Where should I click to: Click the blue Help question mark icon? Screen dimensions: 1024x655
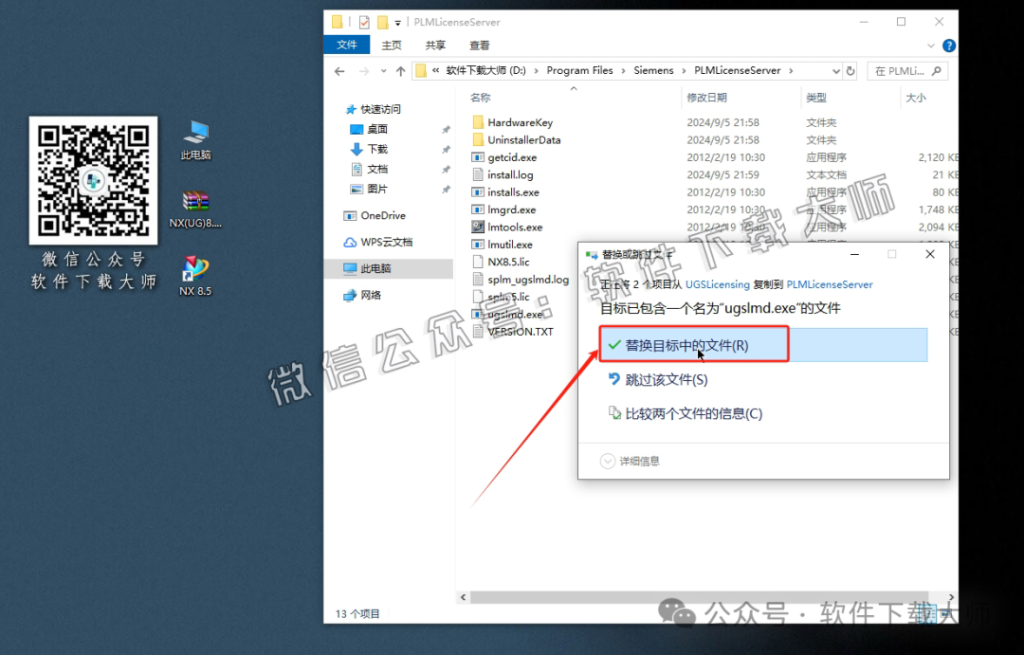pyautogui.click(x=948, y=45)
